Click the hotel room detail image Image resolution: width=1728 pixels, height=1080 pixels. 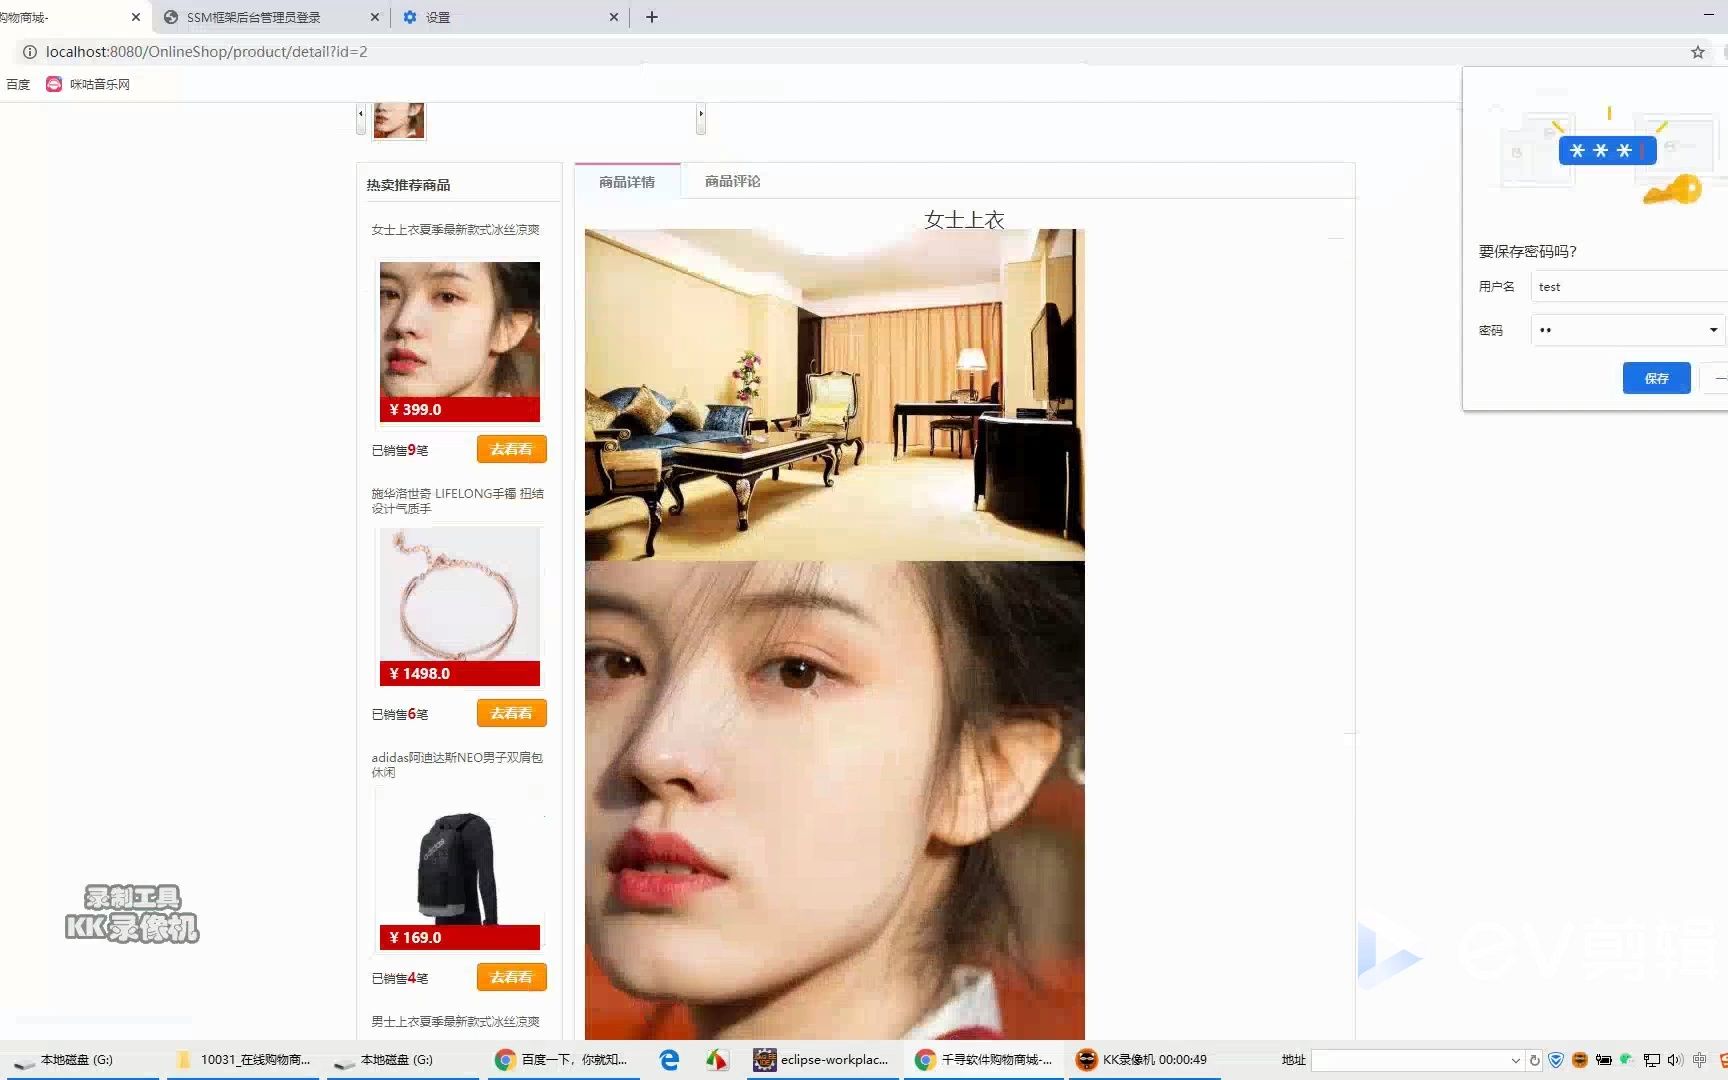834,395
